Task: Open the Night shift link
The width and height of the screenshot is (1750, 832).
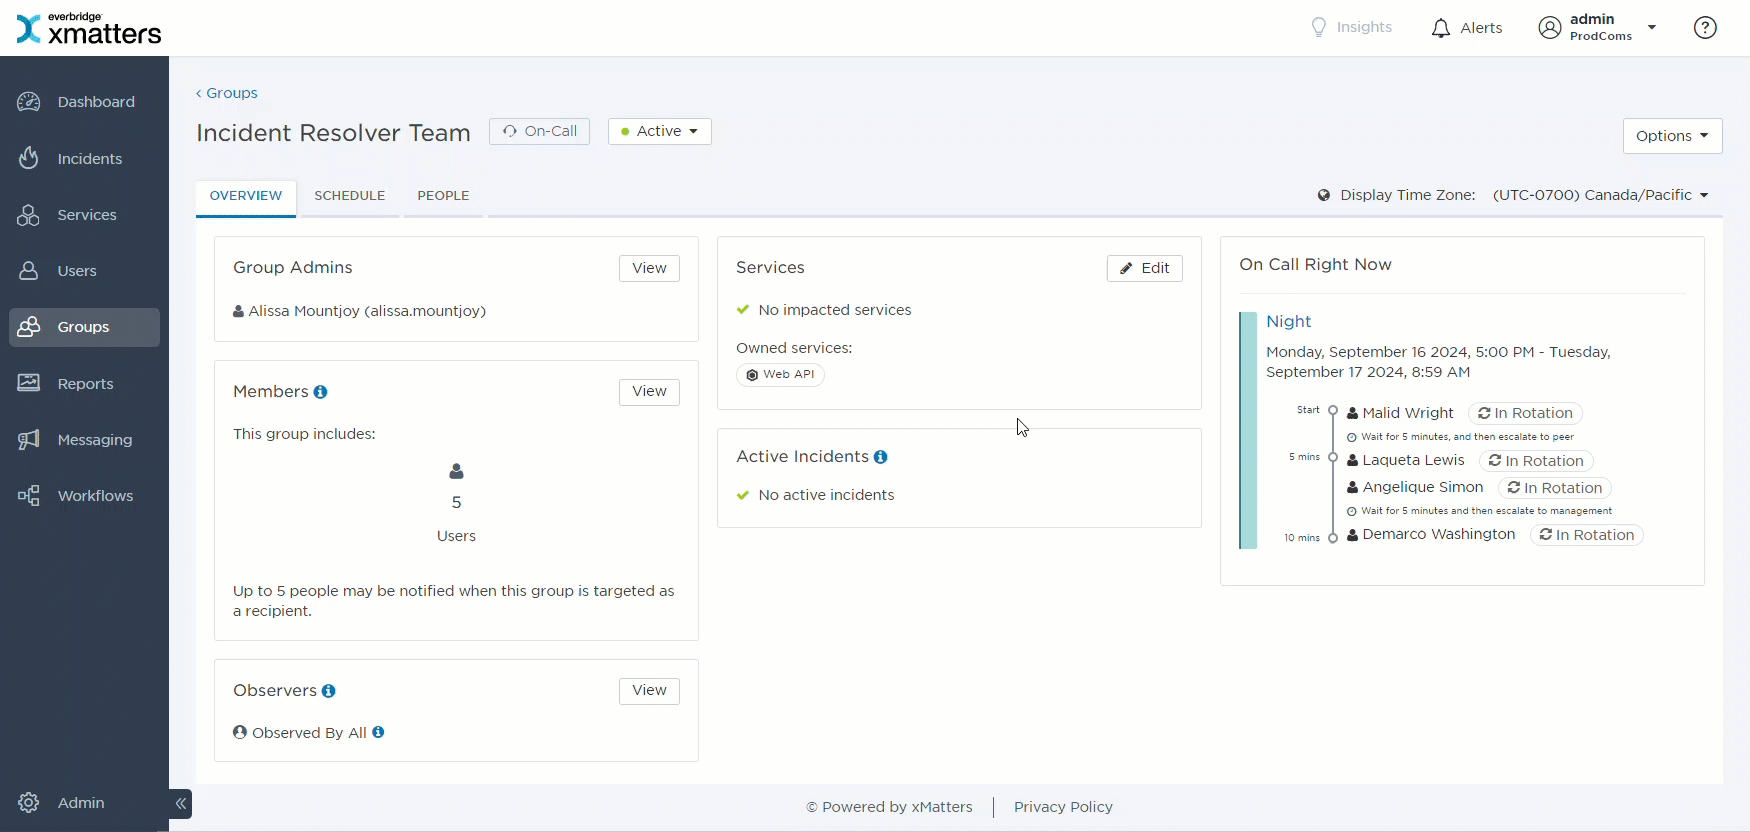Action: [x=1288, y=321]
